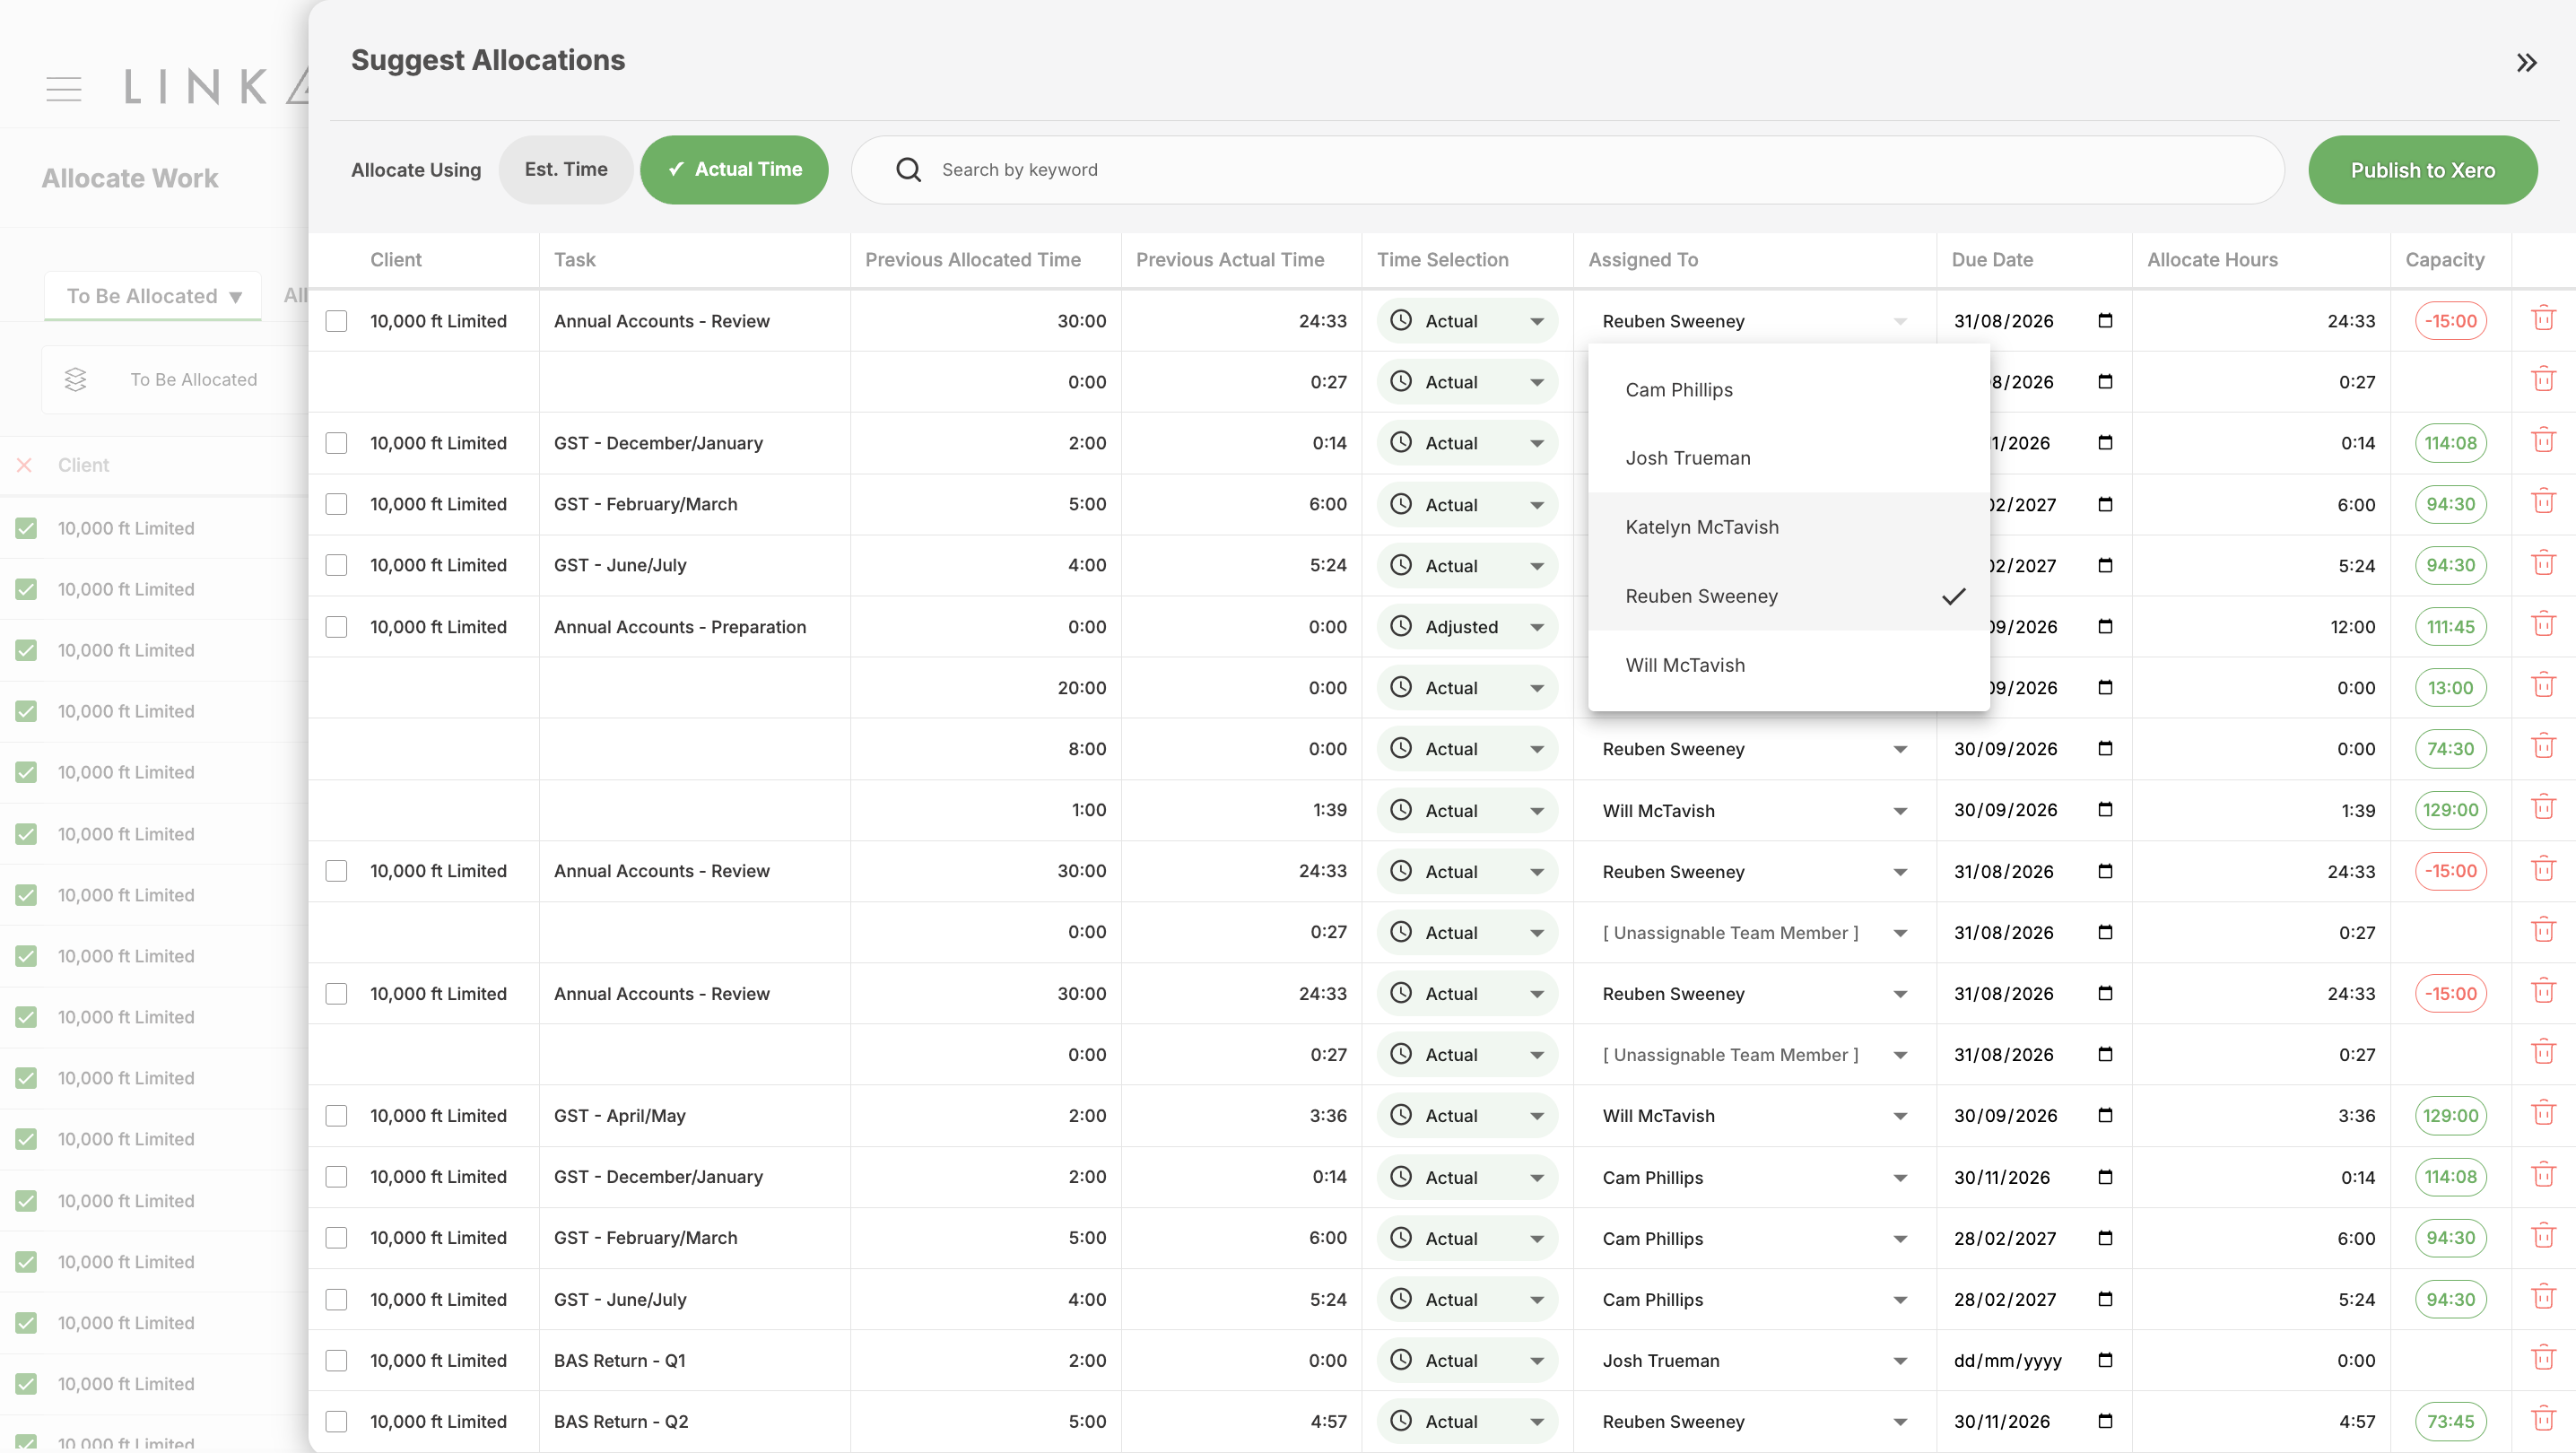
Task: Tick checkbox for BAS Return - Q2
Action: tap(336, 1422)
